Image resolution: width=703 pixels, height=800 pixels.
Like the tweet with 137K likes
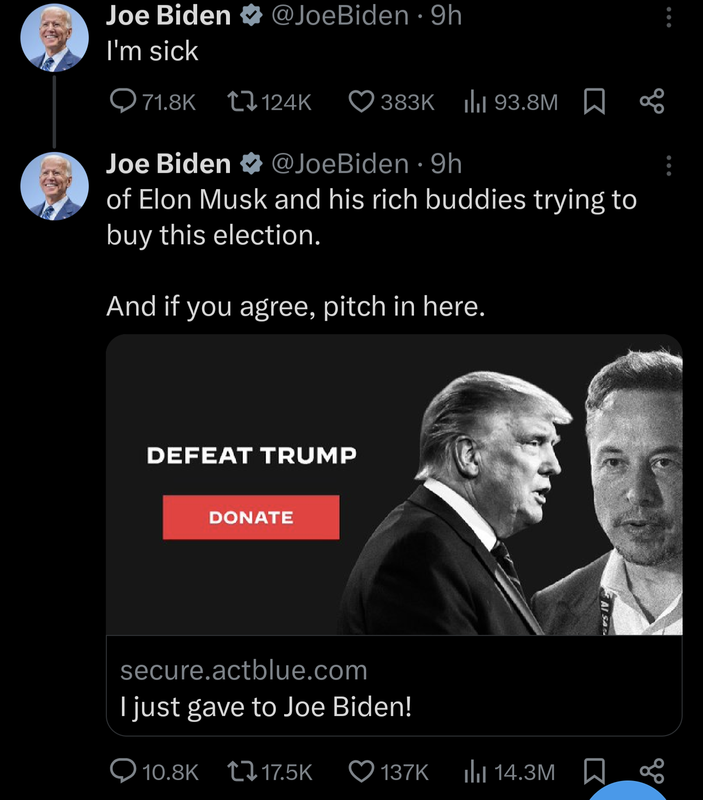click(x=361, y=771)
